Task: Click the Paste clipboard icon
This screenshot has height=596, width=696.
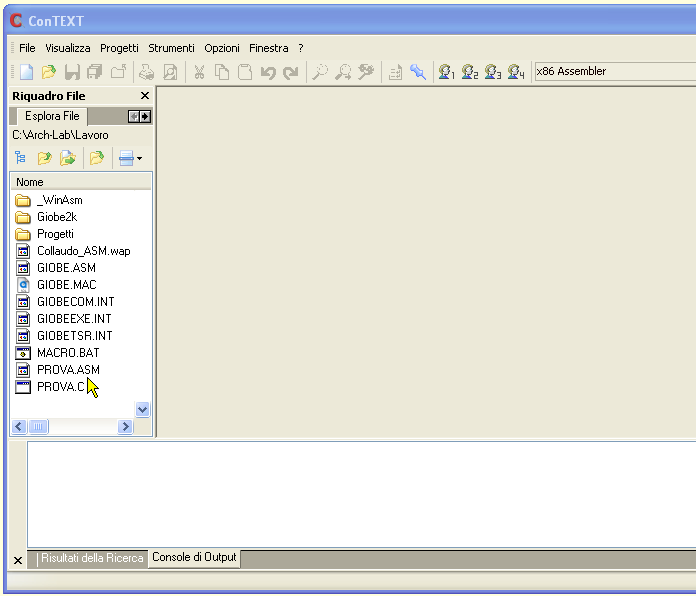Action: pos(245,72)
